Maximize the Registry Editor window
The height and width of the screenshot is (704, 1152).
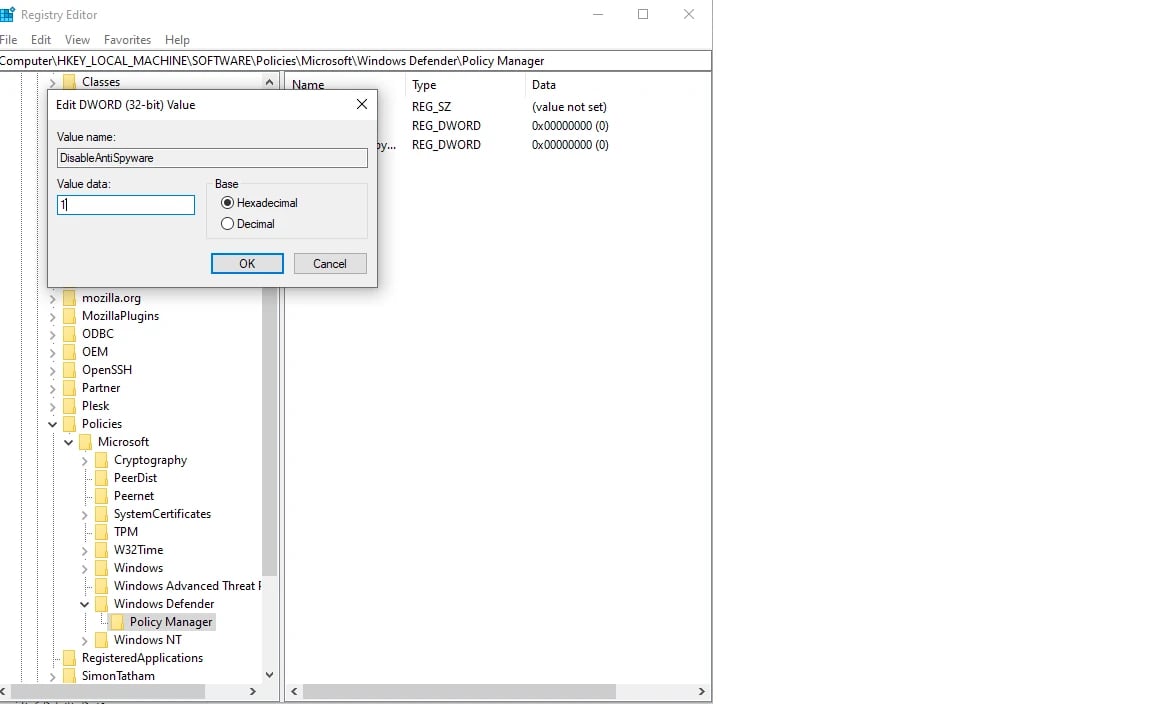pyautogui.click(x=643, y=14)
